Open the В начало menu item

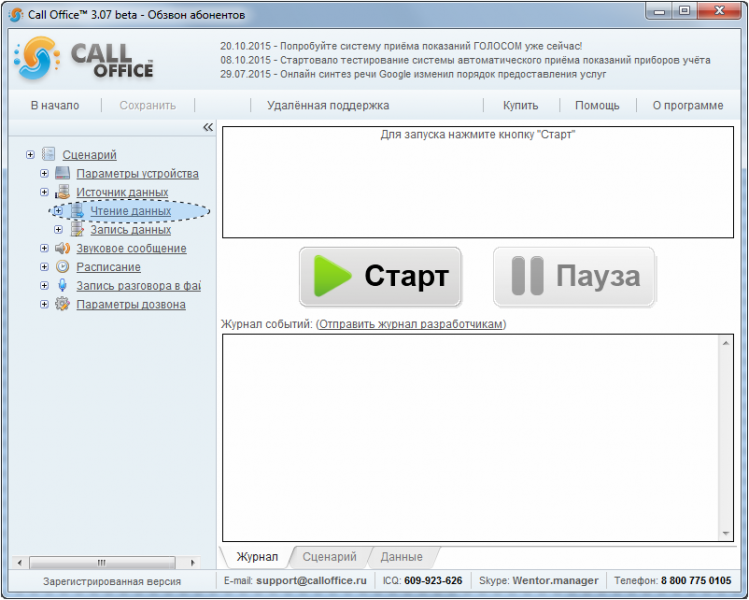click(x=55, y=106)
